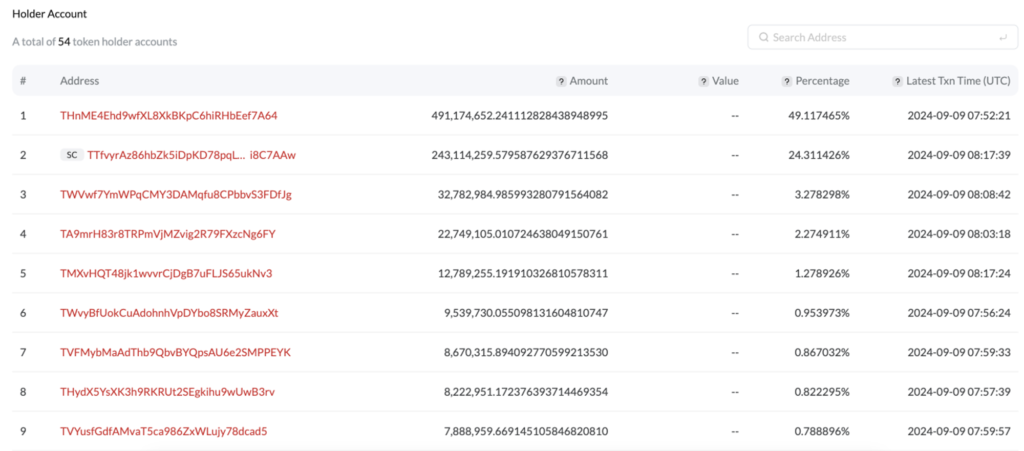
Task: Click the enter-key icon in search box
Action: click(x=1003, y=38)
